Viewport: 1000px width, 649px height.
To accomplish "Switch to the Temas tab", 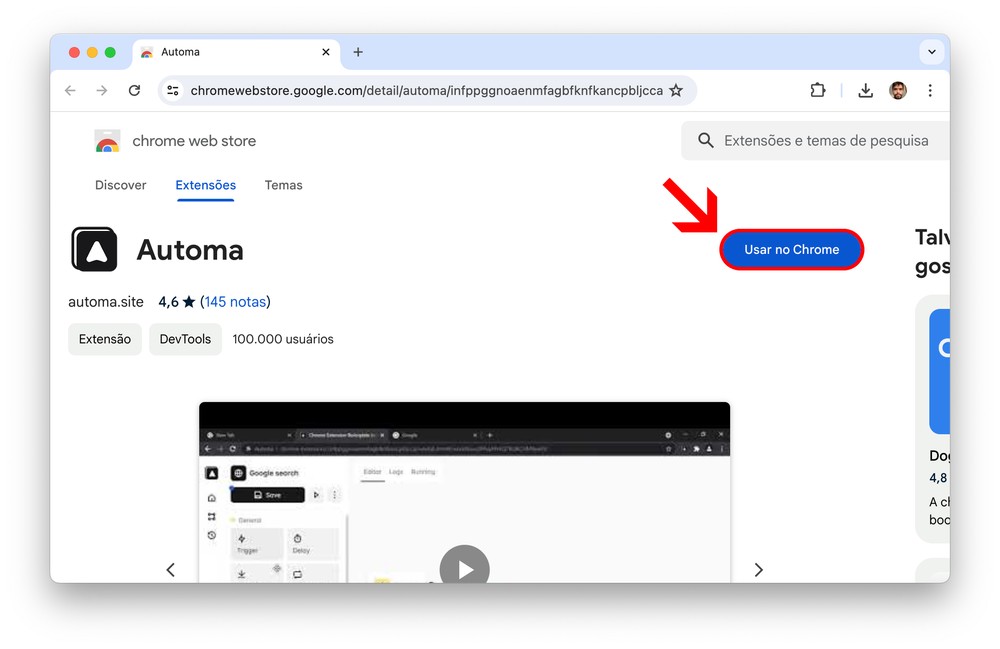I will (x=283, y=185).
